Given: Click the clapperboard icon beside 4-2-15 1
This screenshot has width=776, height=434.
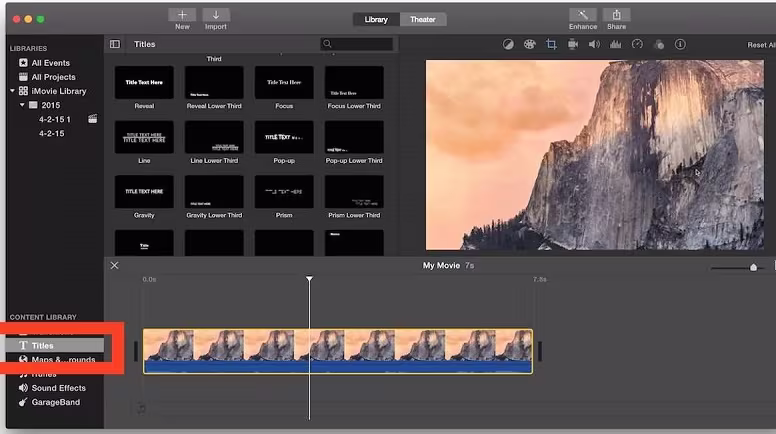Looking at the screenshot, I should pos(93,119).
